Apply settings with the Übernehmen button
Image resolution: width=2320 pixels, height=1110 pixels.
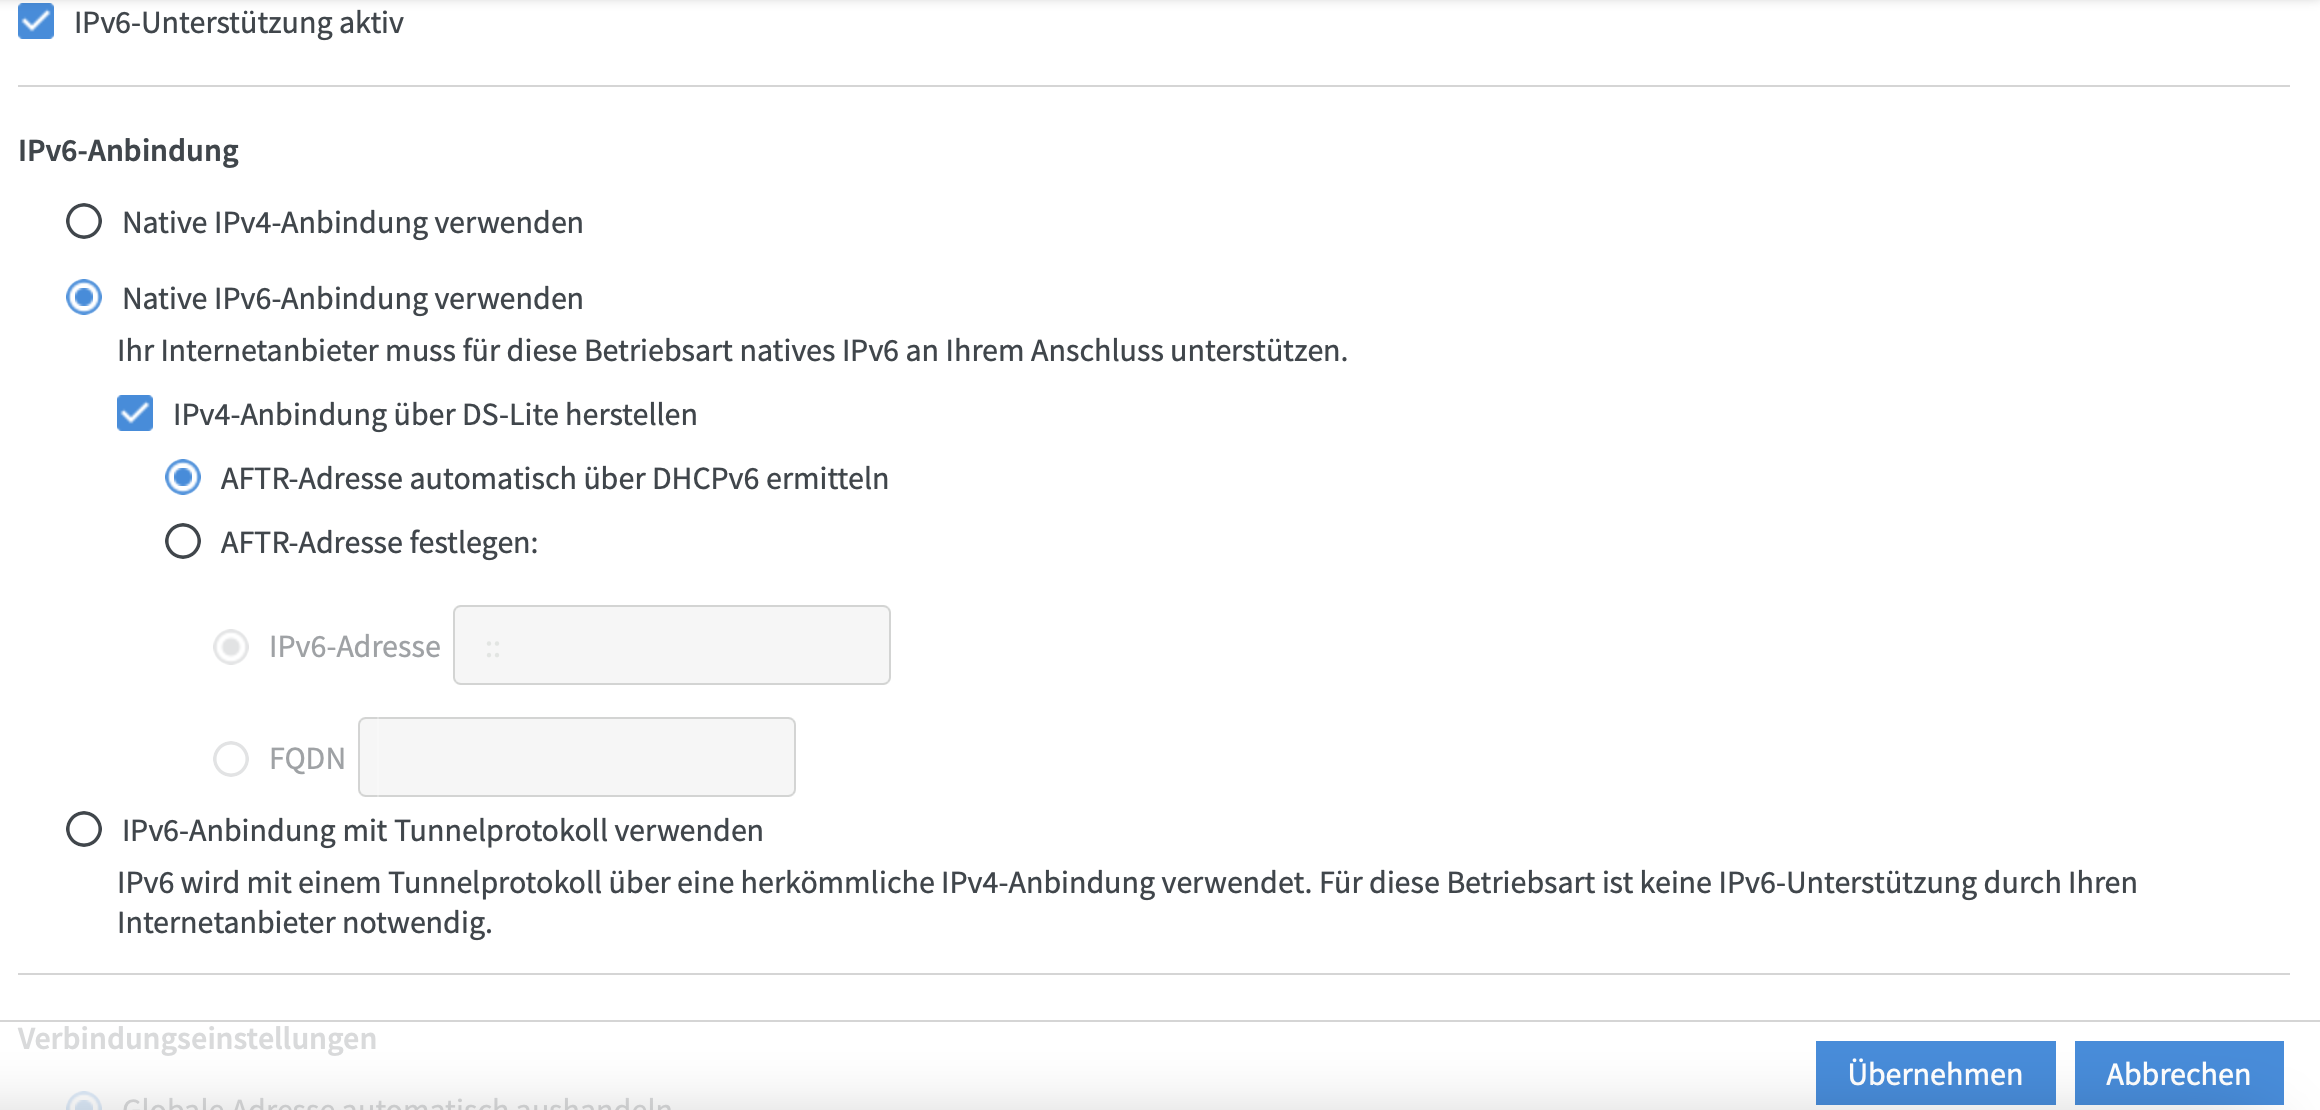point(1935,1073)
